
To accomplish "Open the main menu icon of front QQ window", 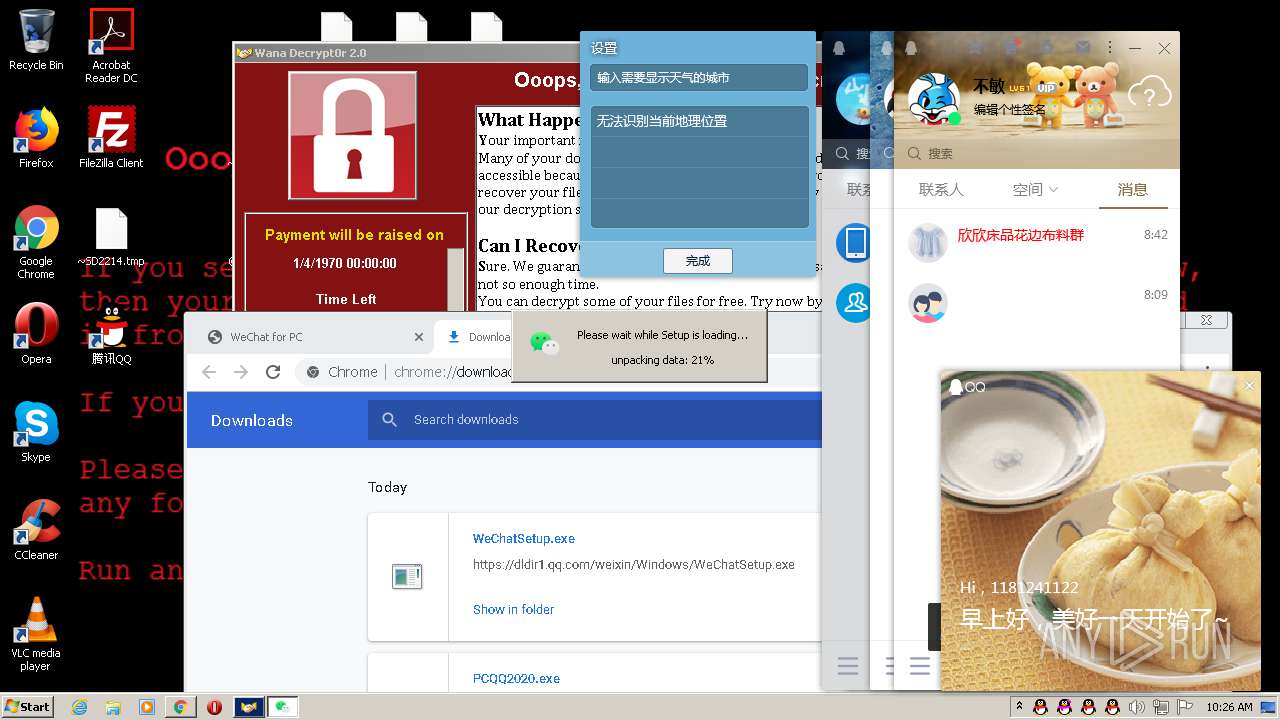I will [920, 667].
